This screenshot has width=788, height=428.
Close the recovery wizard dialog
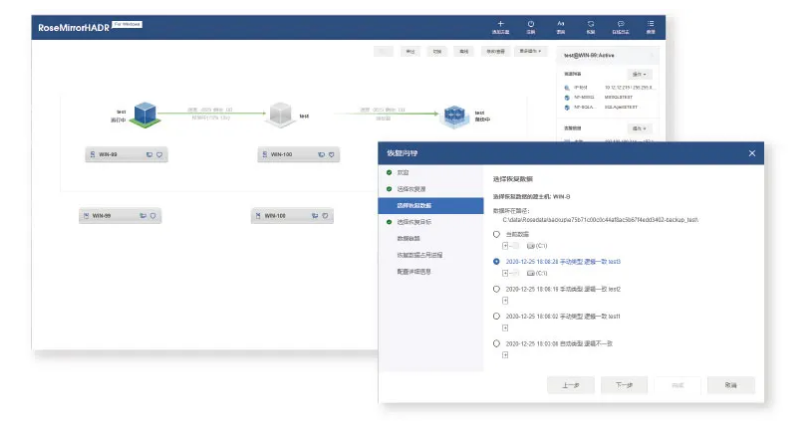point(752,153)
